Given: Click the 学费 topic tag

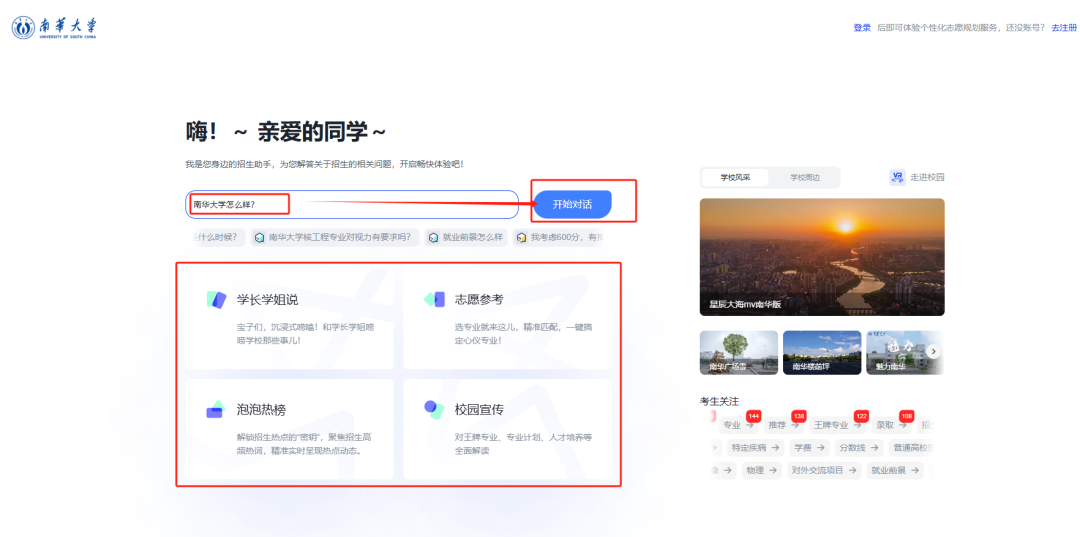Looking at the screenshot, I should pyautogui.click(x=809, y=448).
